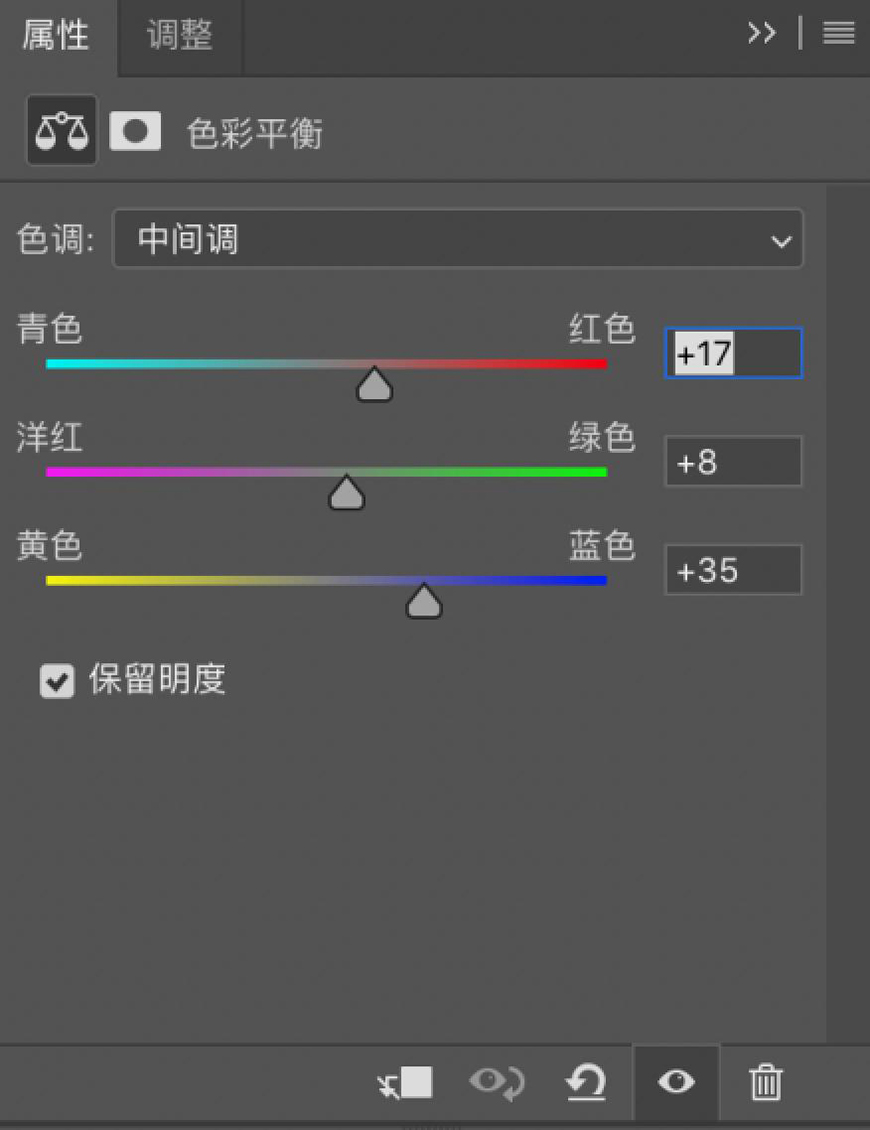Click the clip-to-layer icon at bottom
Viewport: 870px width, 1130px height.
point(404,1083)
